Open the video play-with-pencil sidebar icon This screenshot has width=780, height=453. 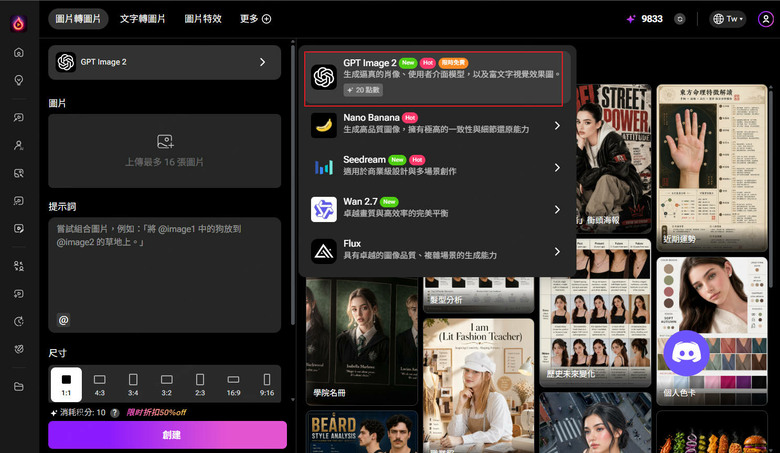click(x=19, y=229)
